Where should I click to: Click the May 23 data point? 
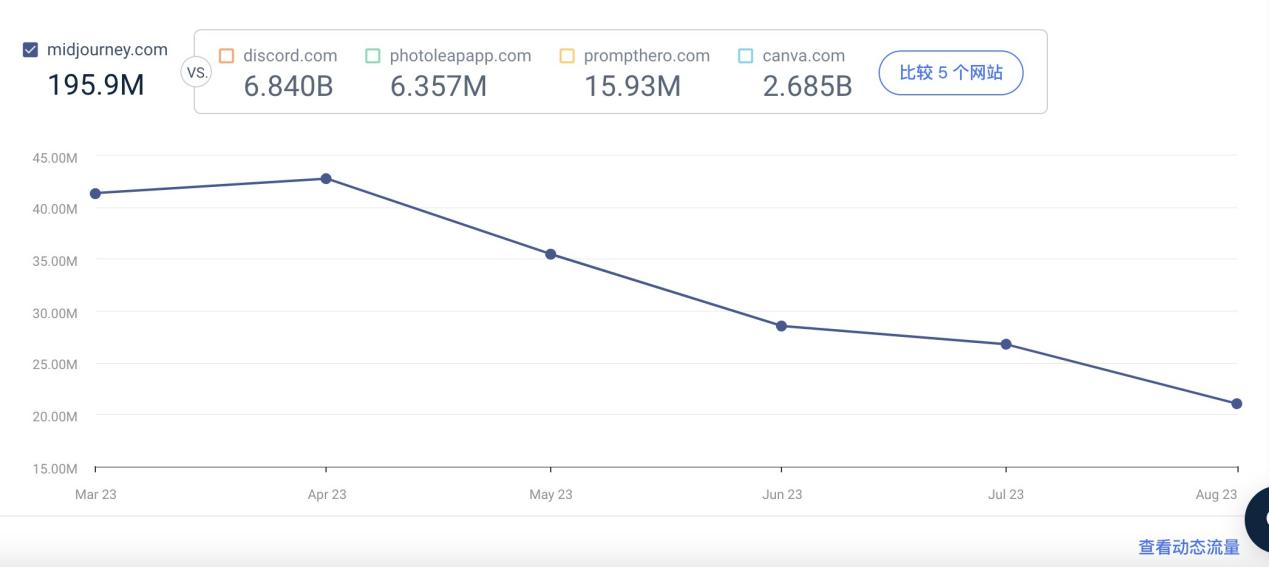coord(551,254)
